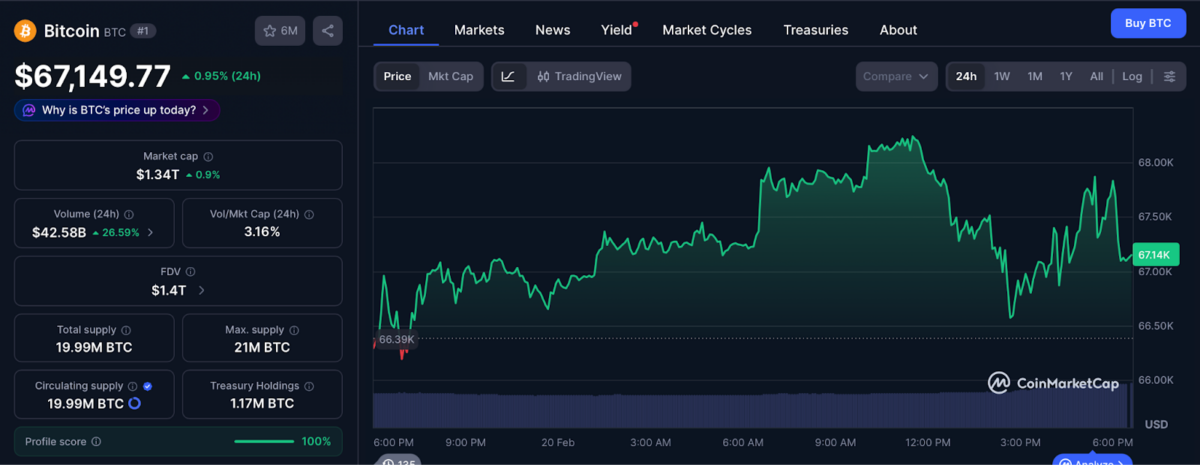Click the 21M BTC max supply value
The width and height of the screenshot is (1200, 465).
pyautogui.click(x=262, y=348)
